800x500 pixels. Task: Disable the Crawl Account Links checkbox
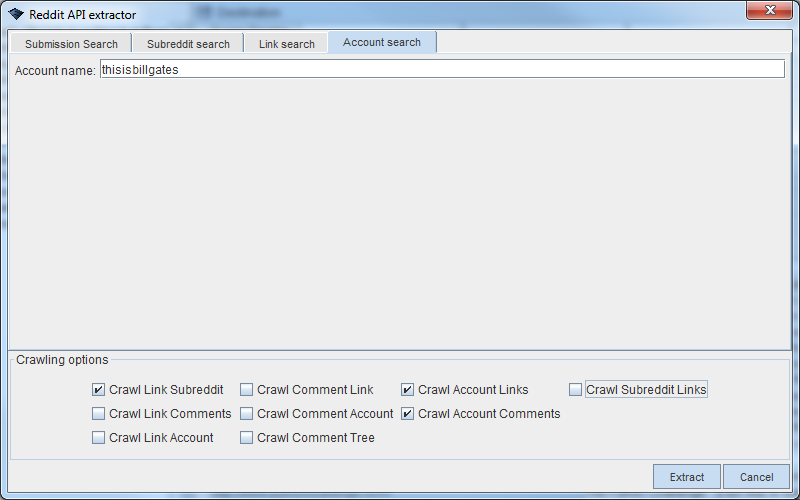coord(408,390)
